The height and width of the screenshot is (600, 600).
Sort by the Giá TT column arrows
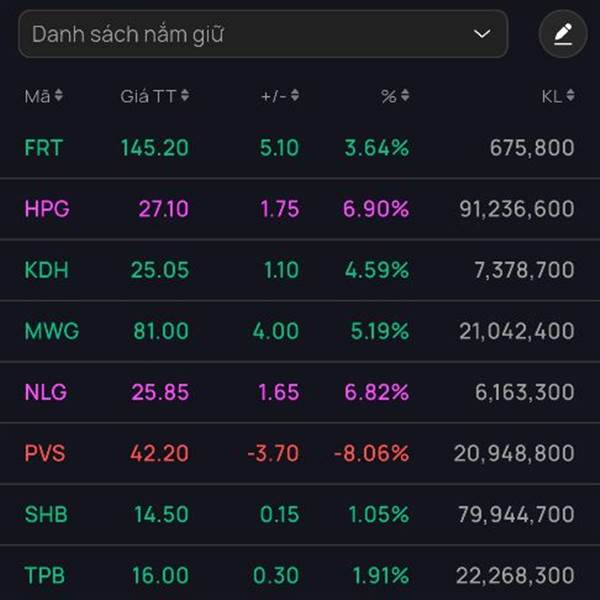[185, 96]
